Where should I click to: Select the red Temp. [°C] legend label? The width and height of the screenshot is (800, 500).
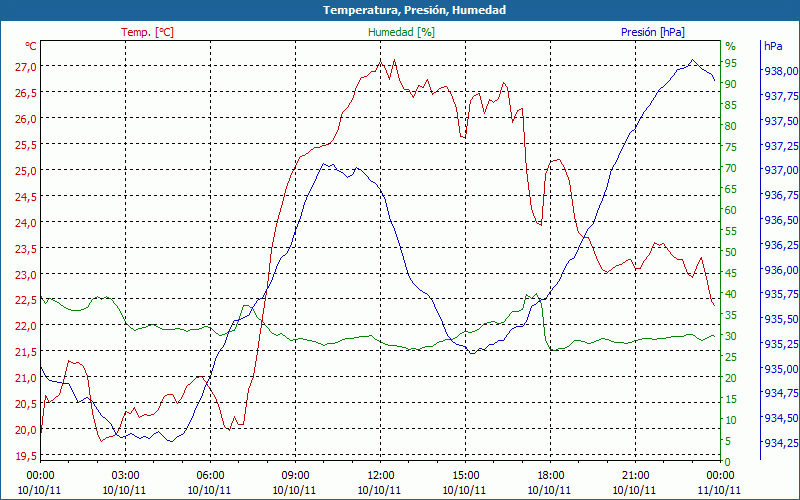(147, 32)
